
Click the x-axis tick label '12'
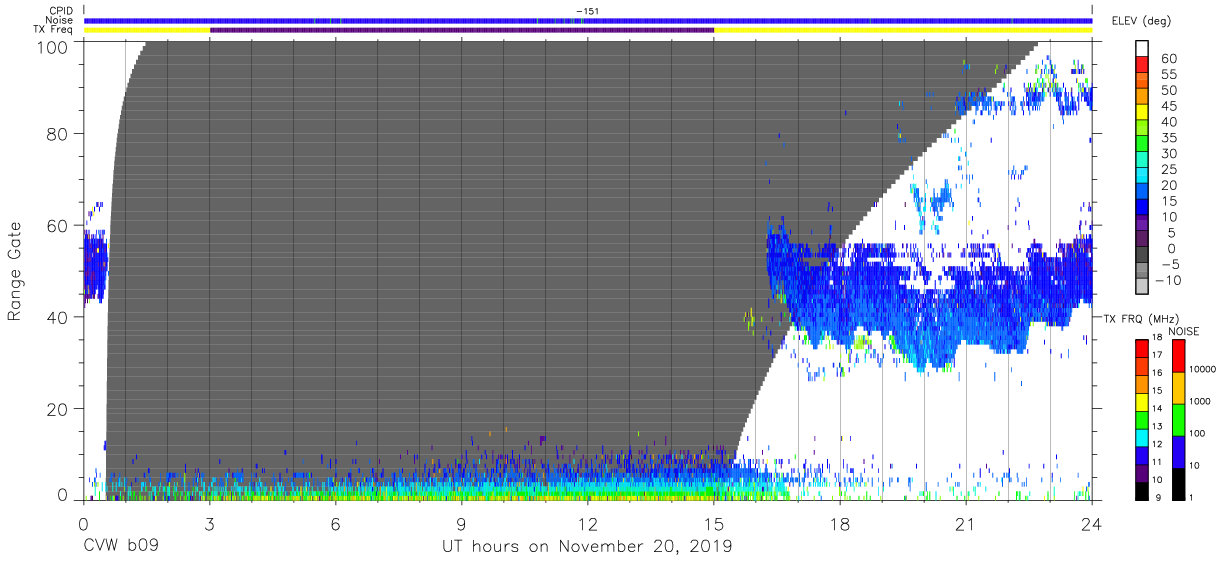click(x=588, y=523)
